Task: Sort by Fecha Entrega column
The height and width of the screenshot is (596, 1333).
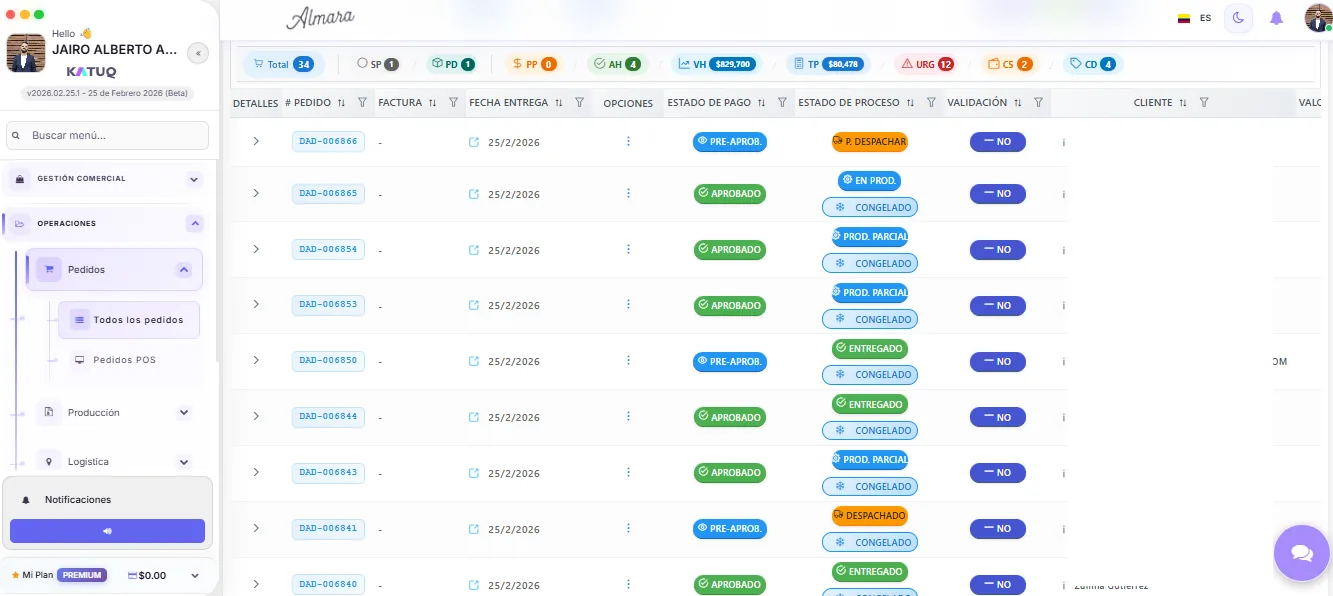Action: [558, 102]
